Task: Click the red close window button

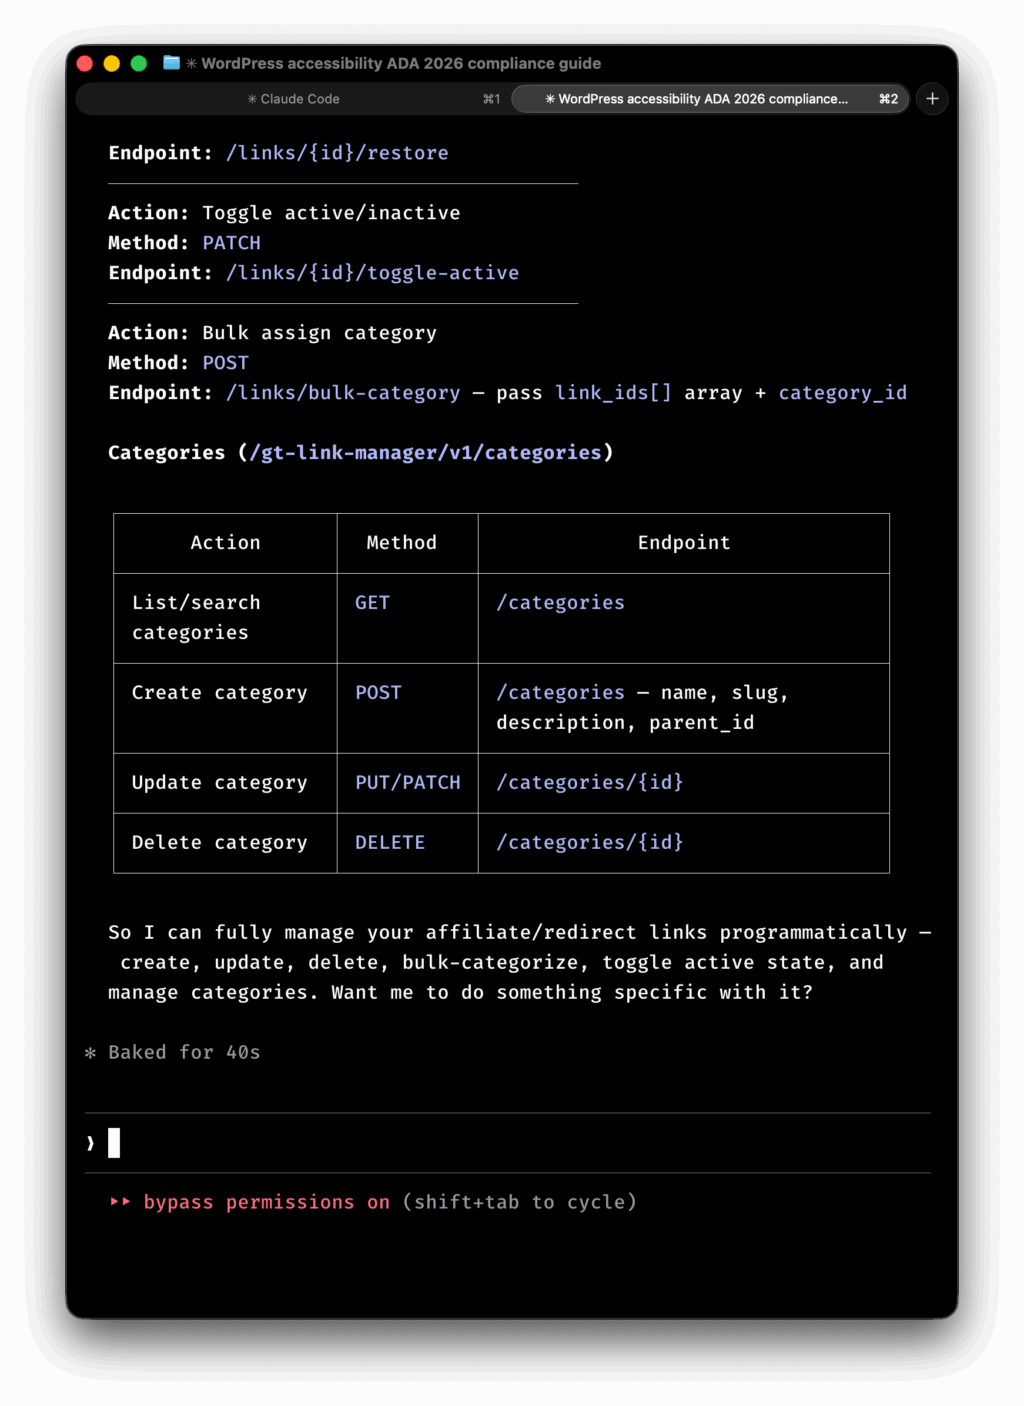Action: pos(85,64)
